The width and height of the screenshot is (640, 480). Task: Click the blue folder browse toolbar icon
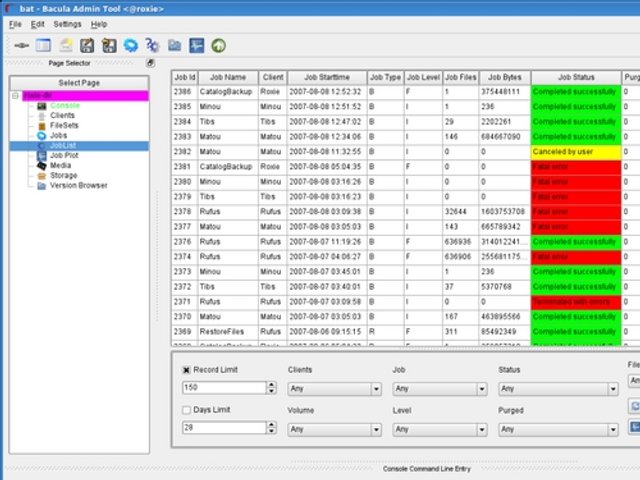pos(174,45)
